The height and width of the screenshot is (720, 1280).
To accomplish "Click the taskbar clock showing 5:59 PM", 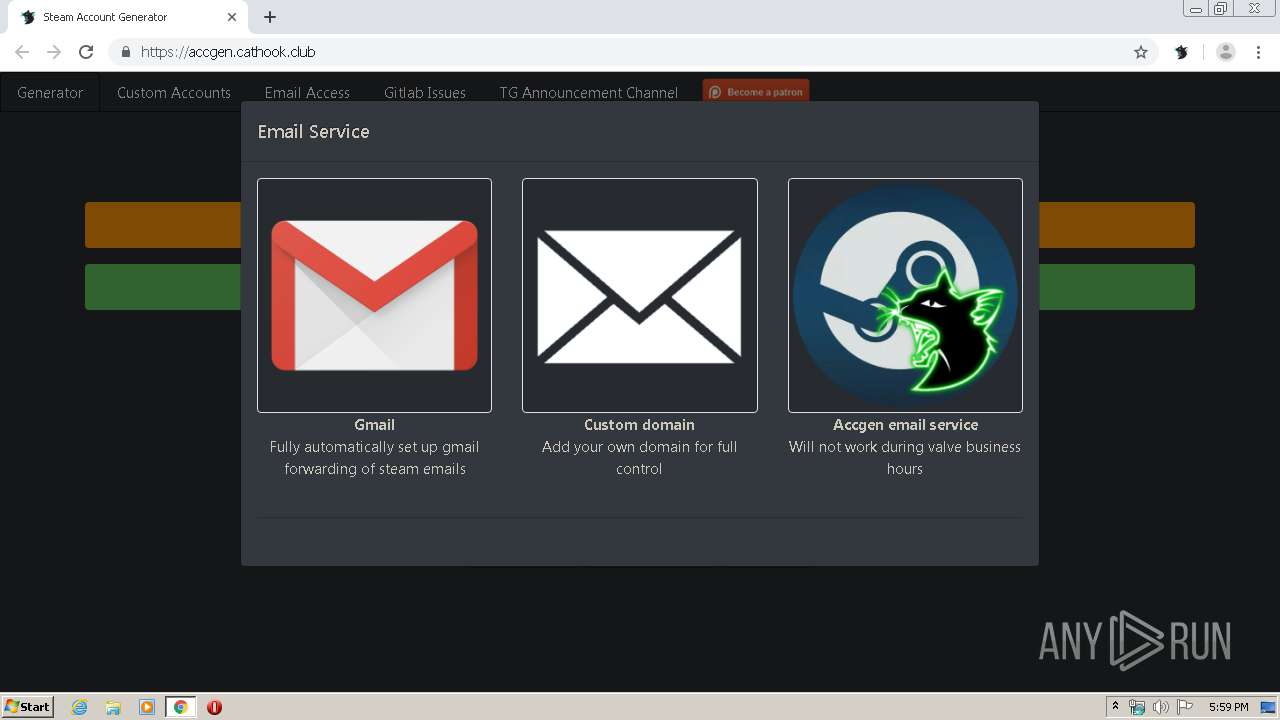I will coord(1228,707).
